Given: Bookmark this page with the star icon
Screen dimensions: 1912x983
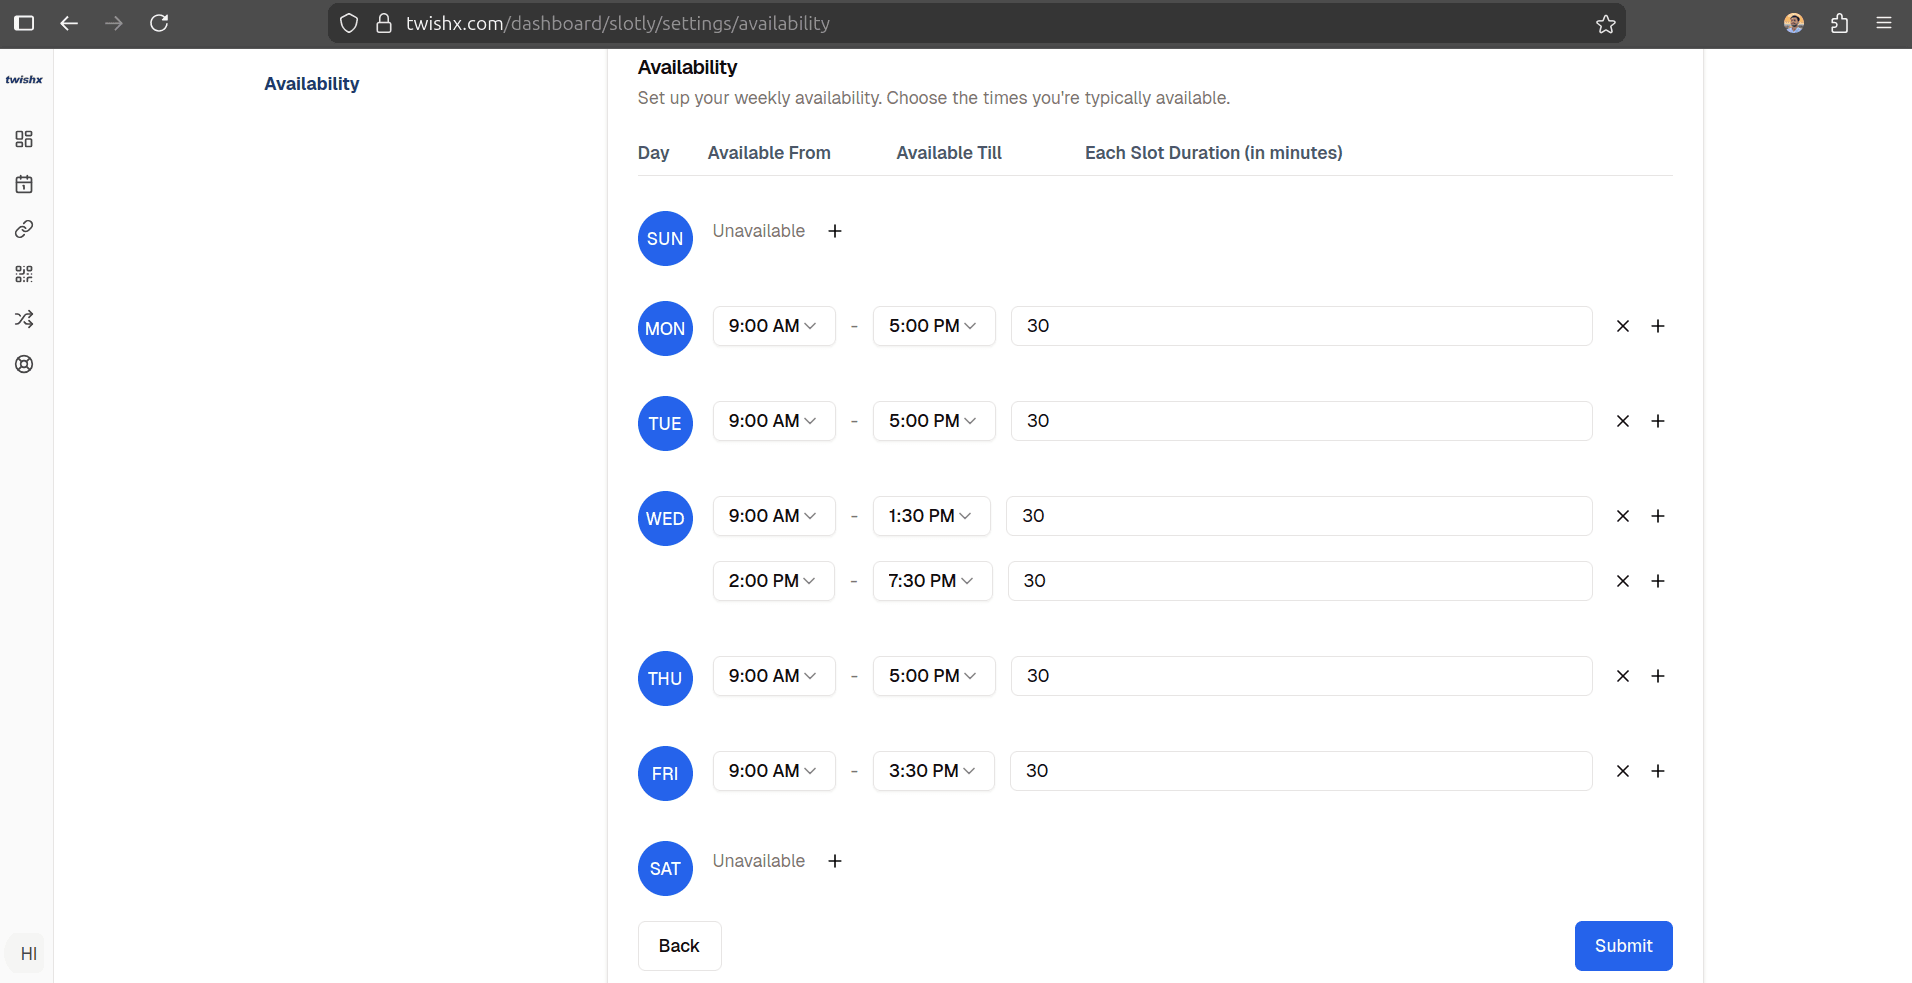Looking at the screenshot, I should click(x=1606, y=24).
